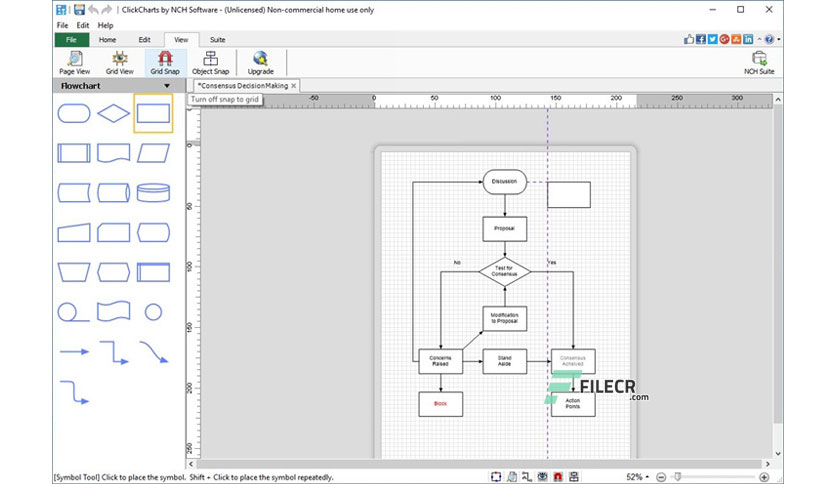
Task: Switch to the Home ribbon tab
Action: [x=107, y=39]
